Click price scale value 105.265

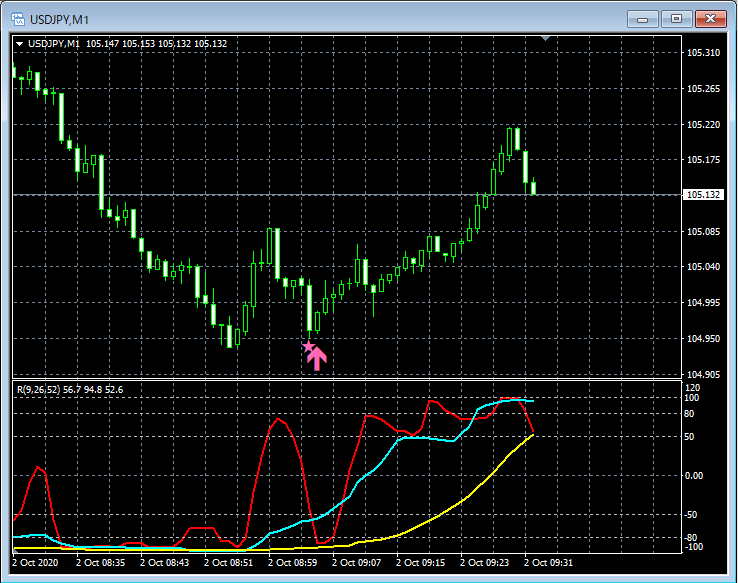(x=703, y=88)
